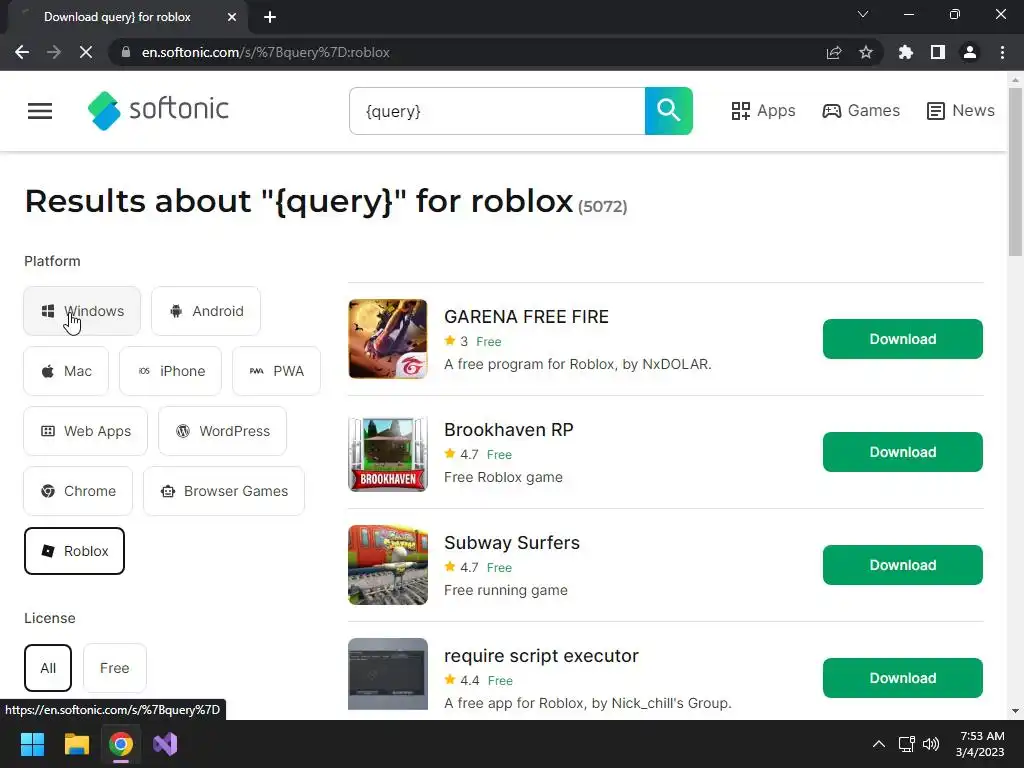View site info via the padlock icon

126,52
